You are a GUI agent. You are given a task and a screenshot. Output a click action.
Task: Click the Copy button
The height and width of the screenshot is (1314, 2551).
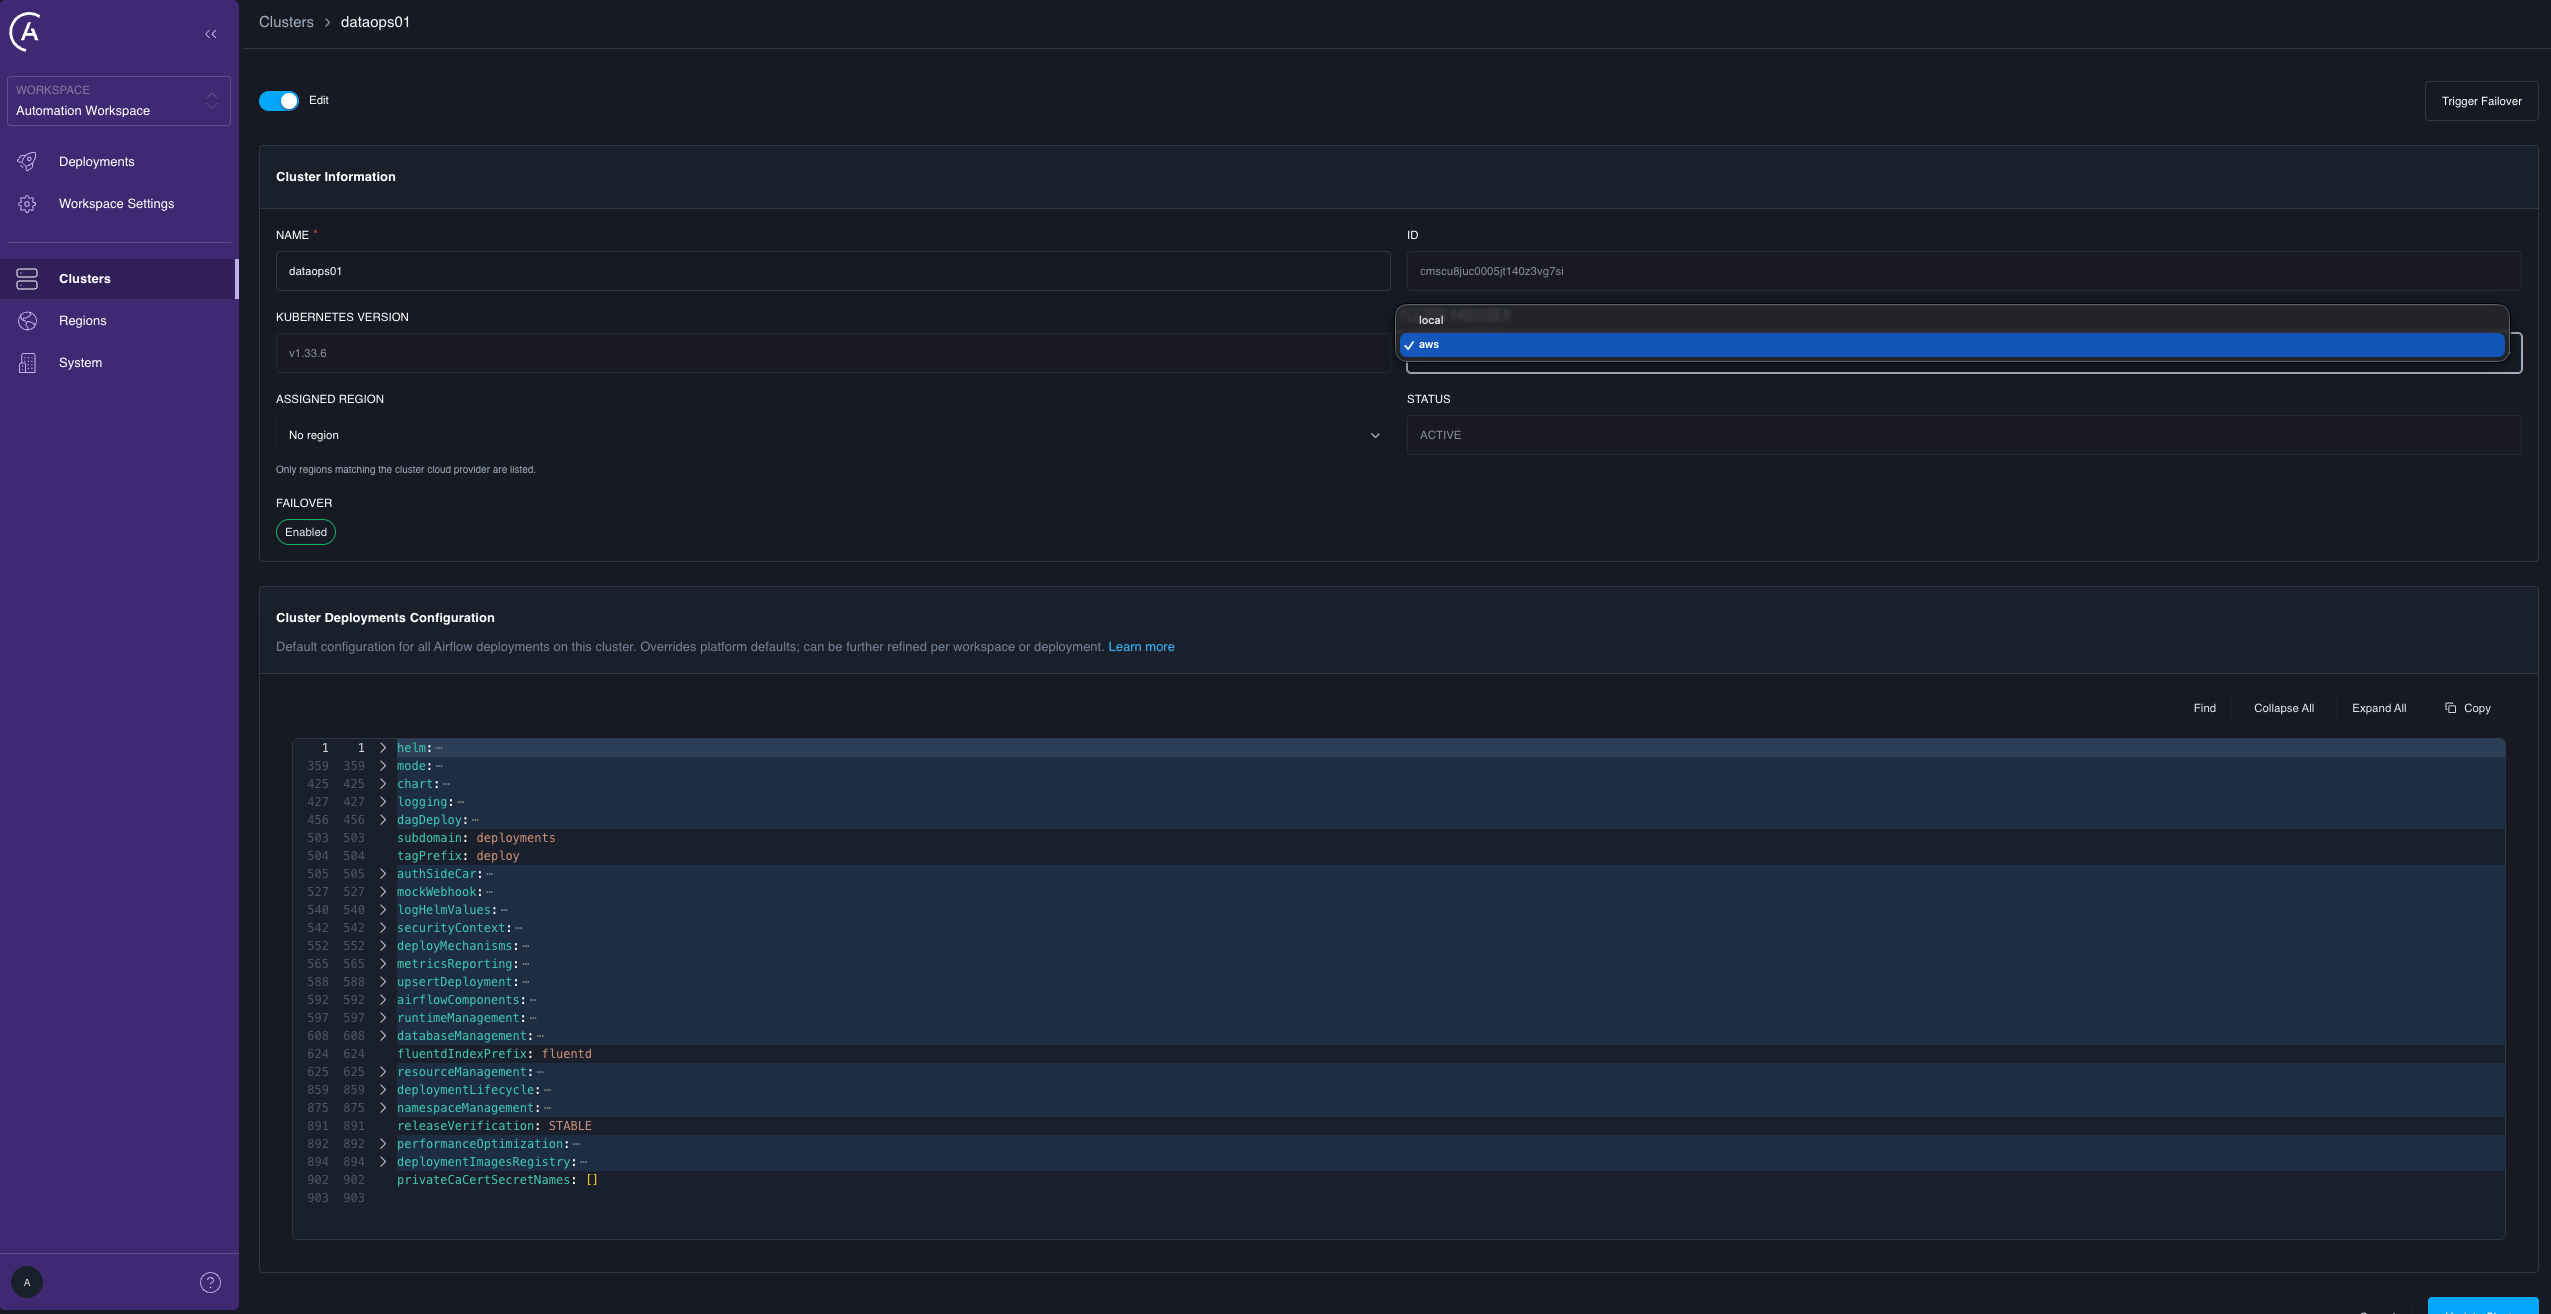(2467, 708)
